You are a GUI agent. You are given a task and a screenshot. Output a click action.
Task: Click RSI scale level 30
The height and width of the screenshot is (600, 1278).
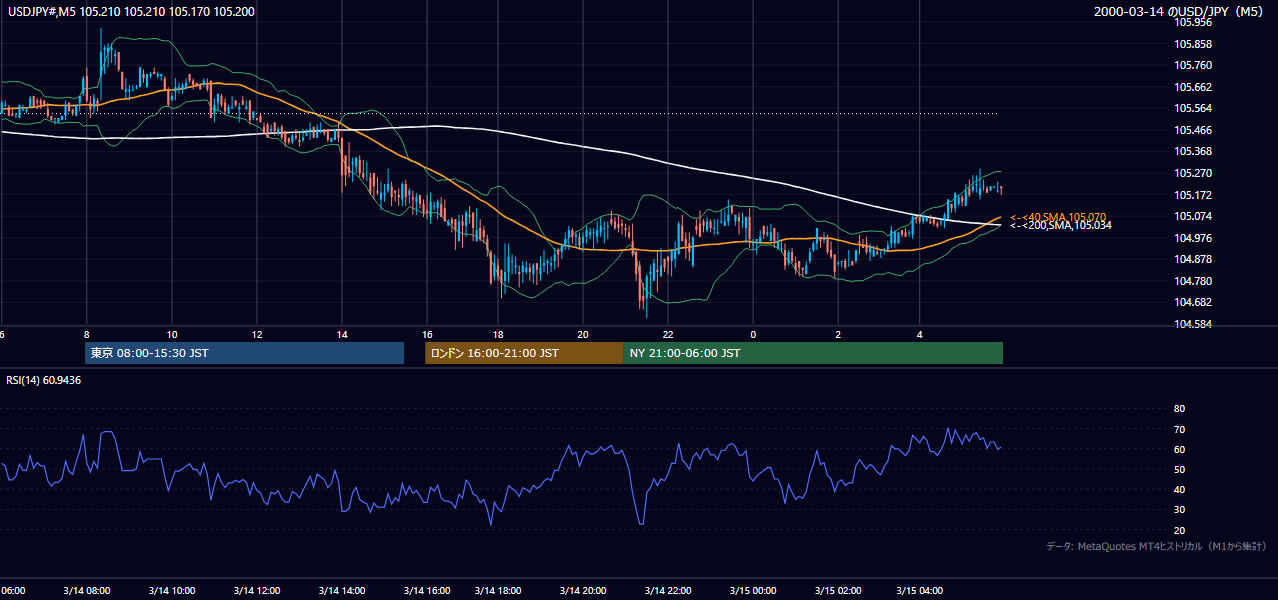pos(1180,510)
